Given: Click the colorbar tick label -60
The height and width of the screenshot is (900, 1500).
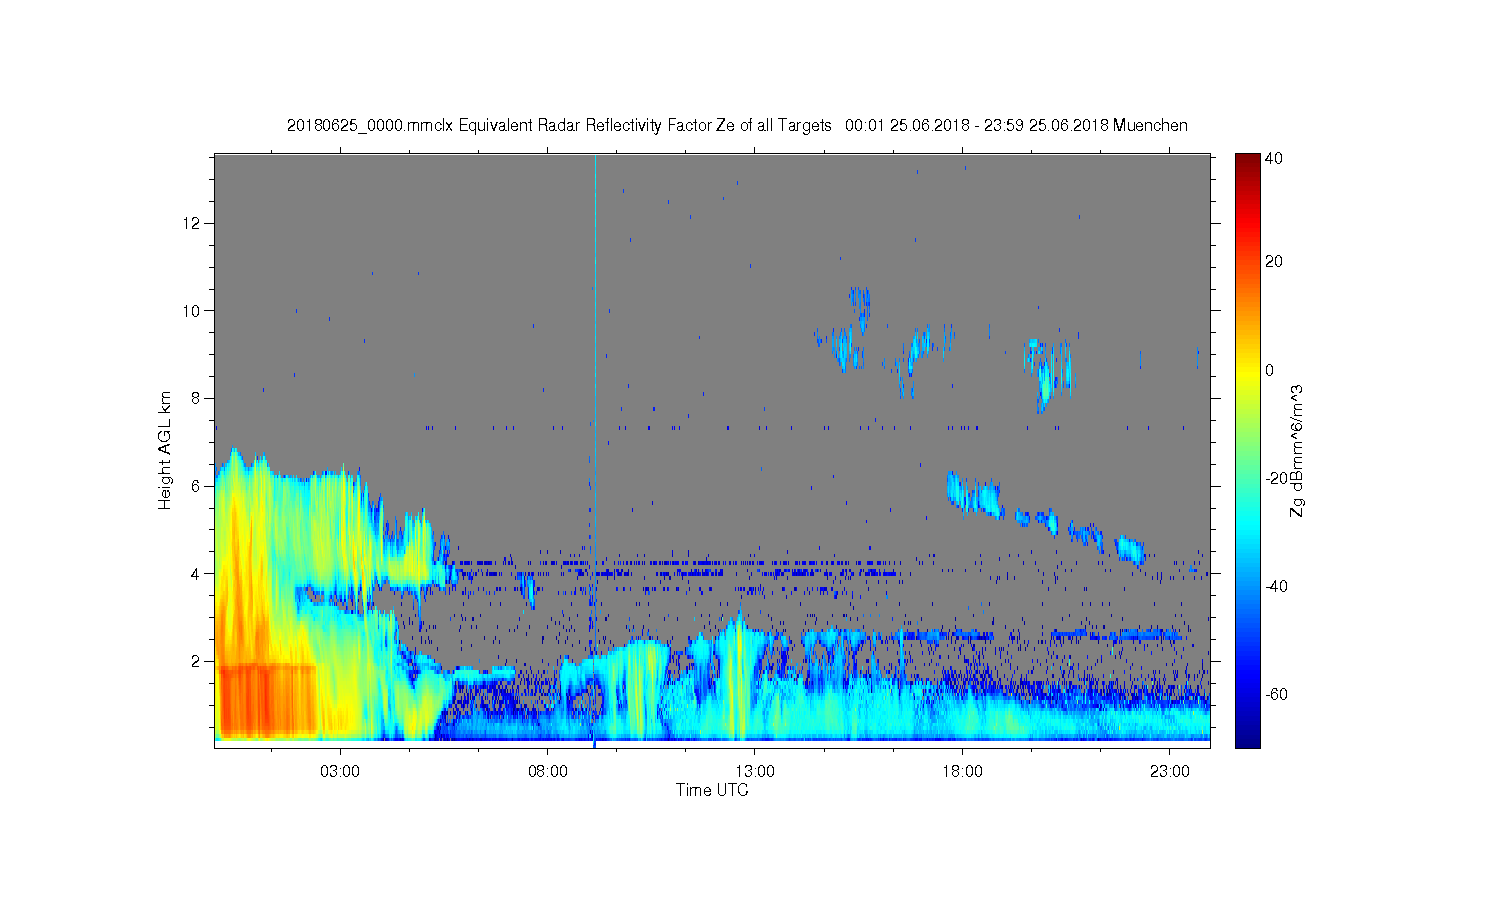Looking at the screenshot, I should point(1277,694).
